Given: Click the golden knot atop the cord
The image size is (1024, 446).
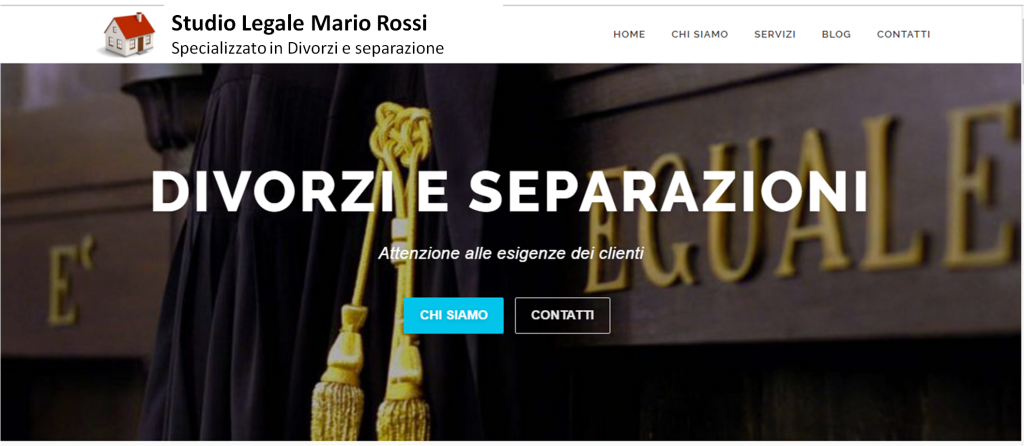Looking at the screenshot, I should click(x=400, y=135).
